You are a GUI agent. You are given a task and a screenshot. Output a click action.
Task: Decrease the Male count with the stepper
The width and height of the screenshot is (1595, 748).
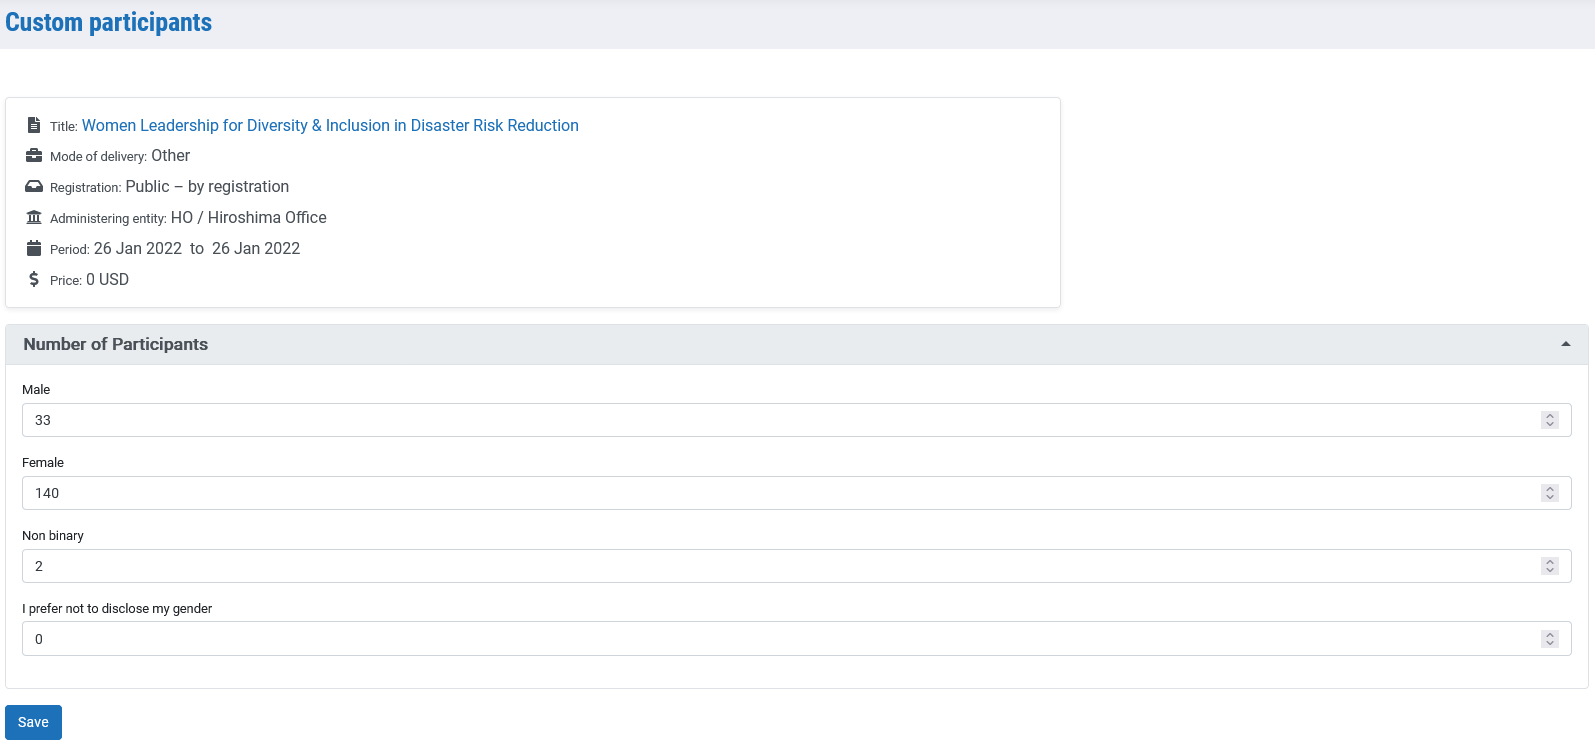[x=1550, y=425]
